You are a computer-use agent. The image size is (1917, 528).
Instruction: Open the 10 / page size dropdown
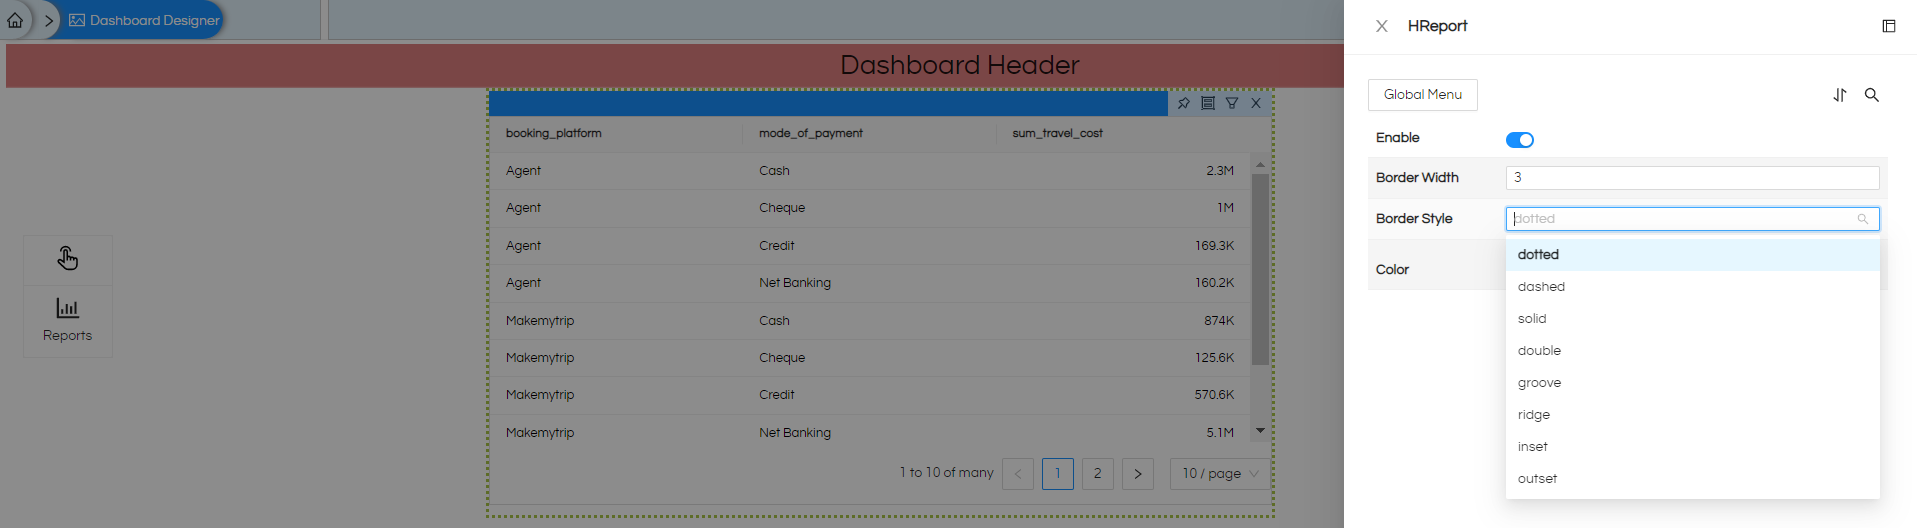point(1220,474)
